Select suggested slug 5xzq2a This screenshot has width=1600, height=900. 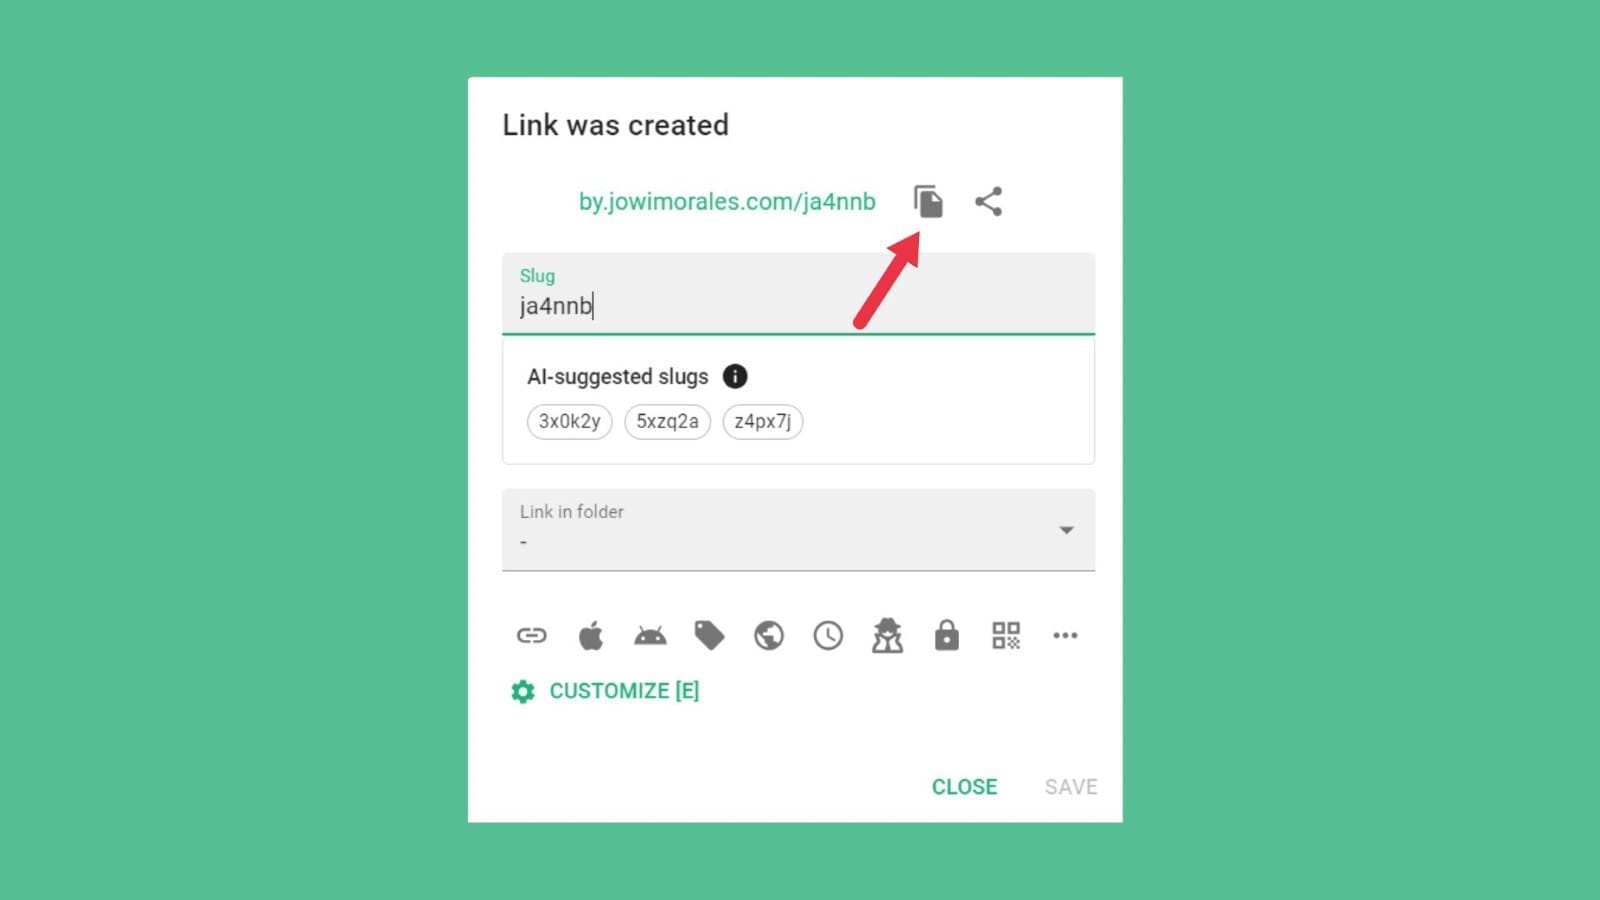[667, 422]
